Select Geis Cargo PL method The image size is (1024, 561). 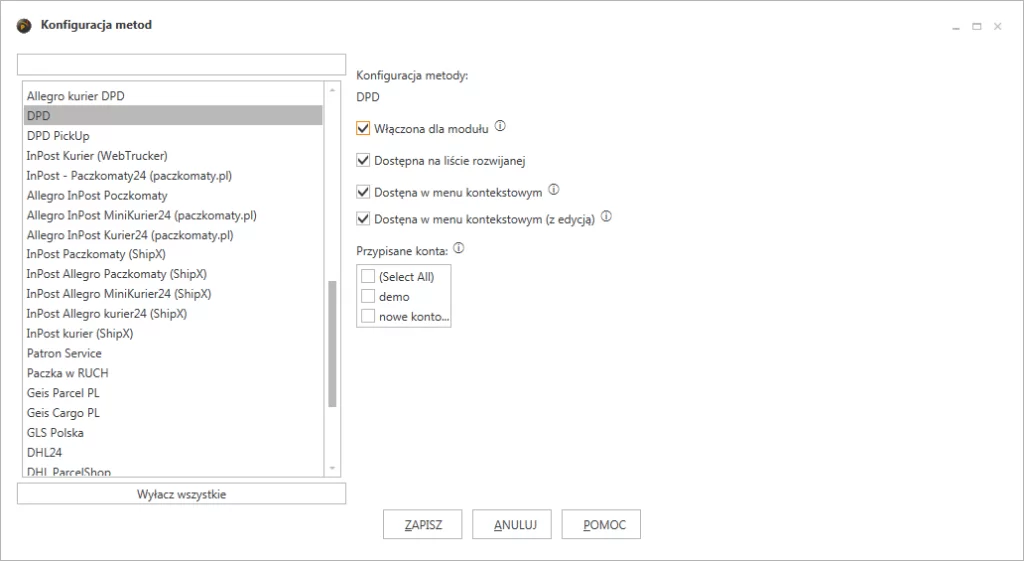point(173,413)
